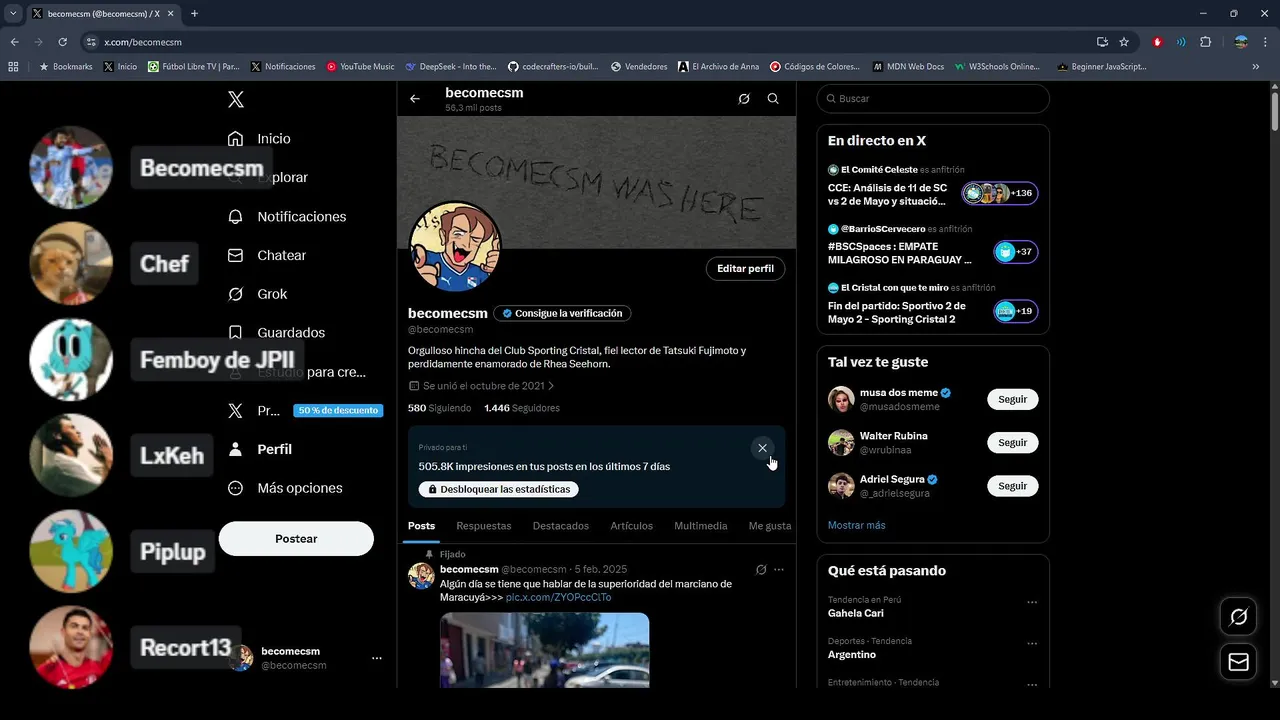Viewport: 1280px width, 720px height.
Task: Open pic.x.com link in pinned post
Action: point(558,597)
